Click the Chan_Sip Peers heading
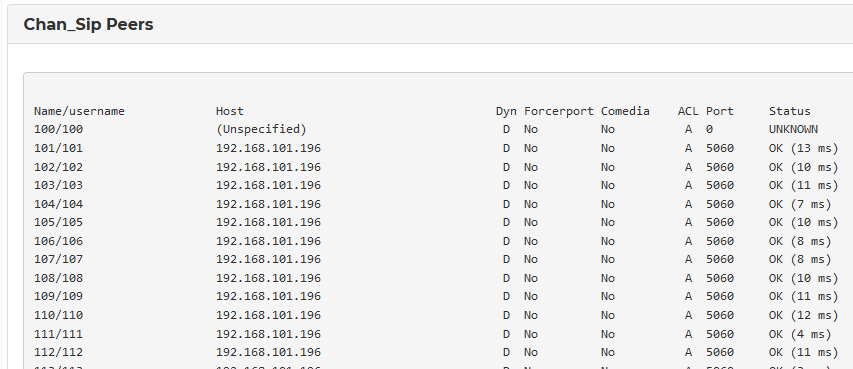Viewport: 853px width, 369px height. point(88,24)
